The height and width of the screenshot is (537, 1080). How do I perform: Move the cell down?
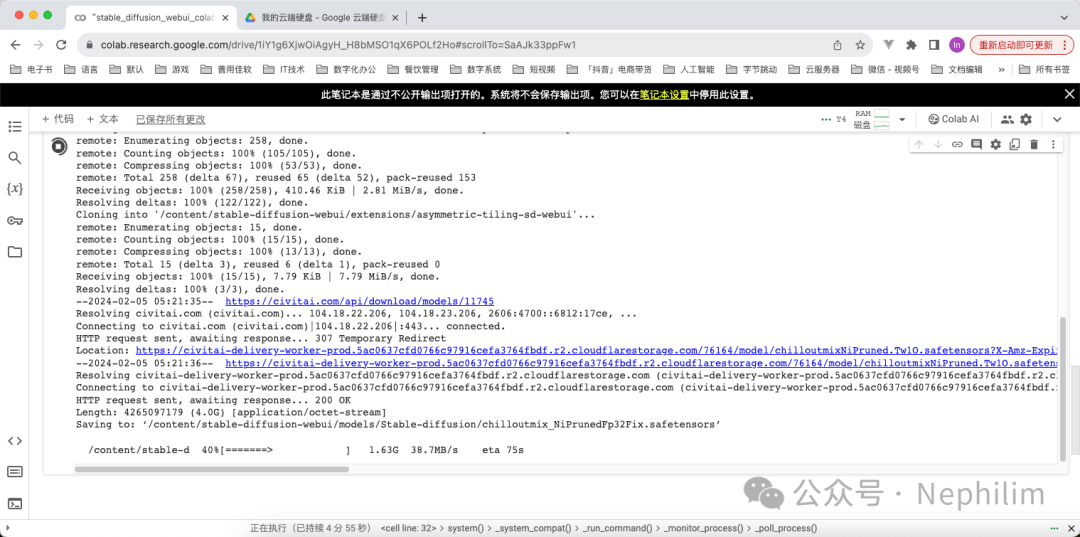pos(937,144)
